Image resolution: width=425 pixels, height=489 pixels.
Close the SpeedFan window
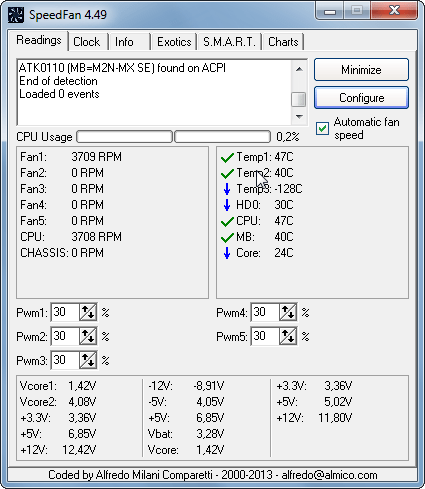pos(395,11)
